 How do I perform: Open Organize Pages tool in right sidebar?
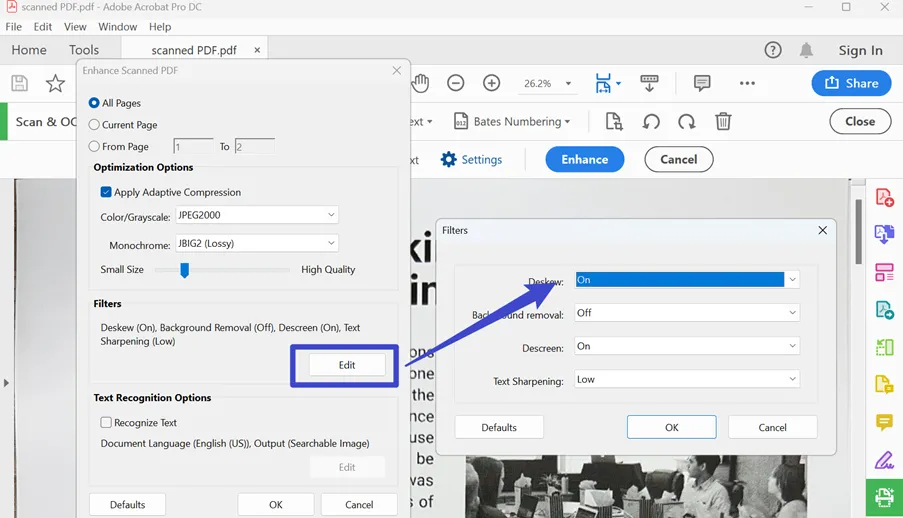[x=884, y=273]
